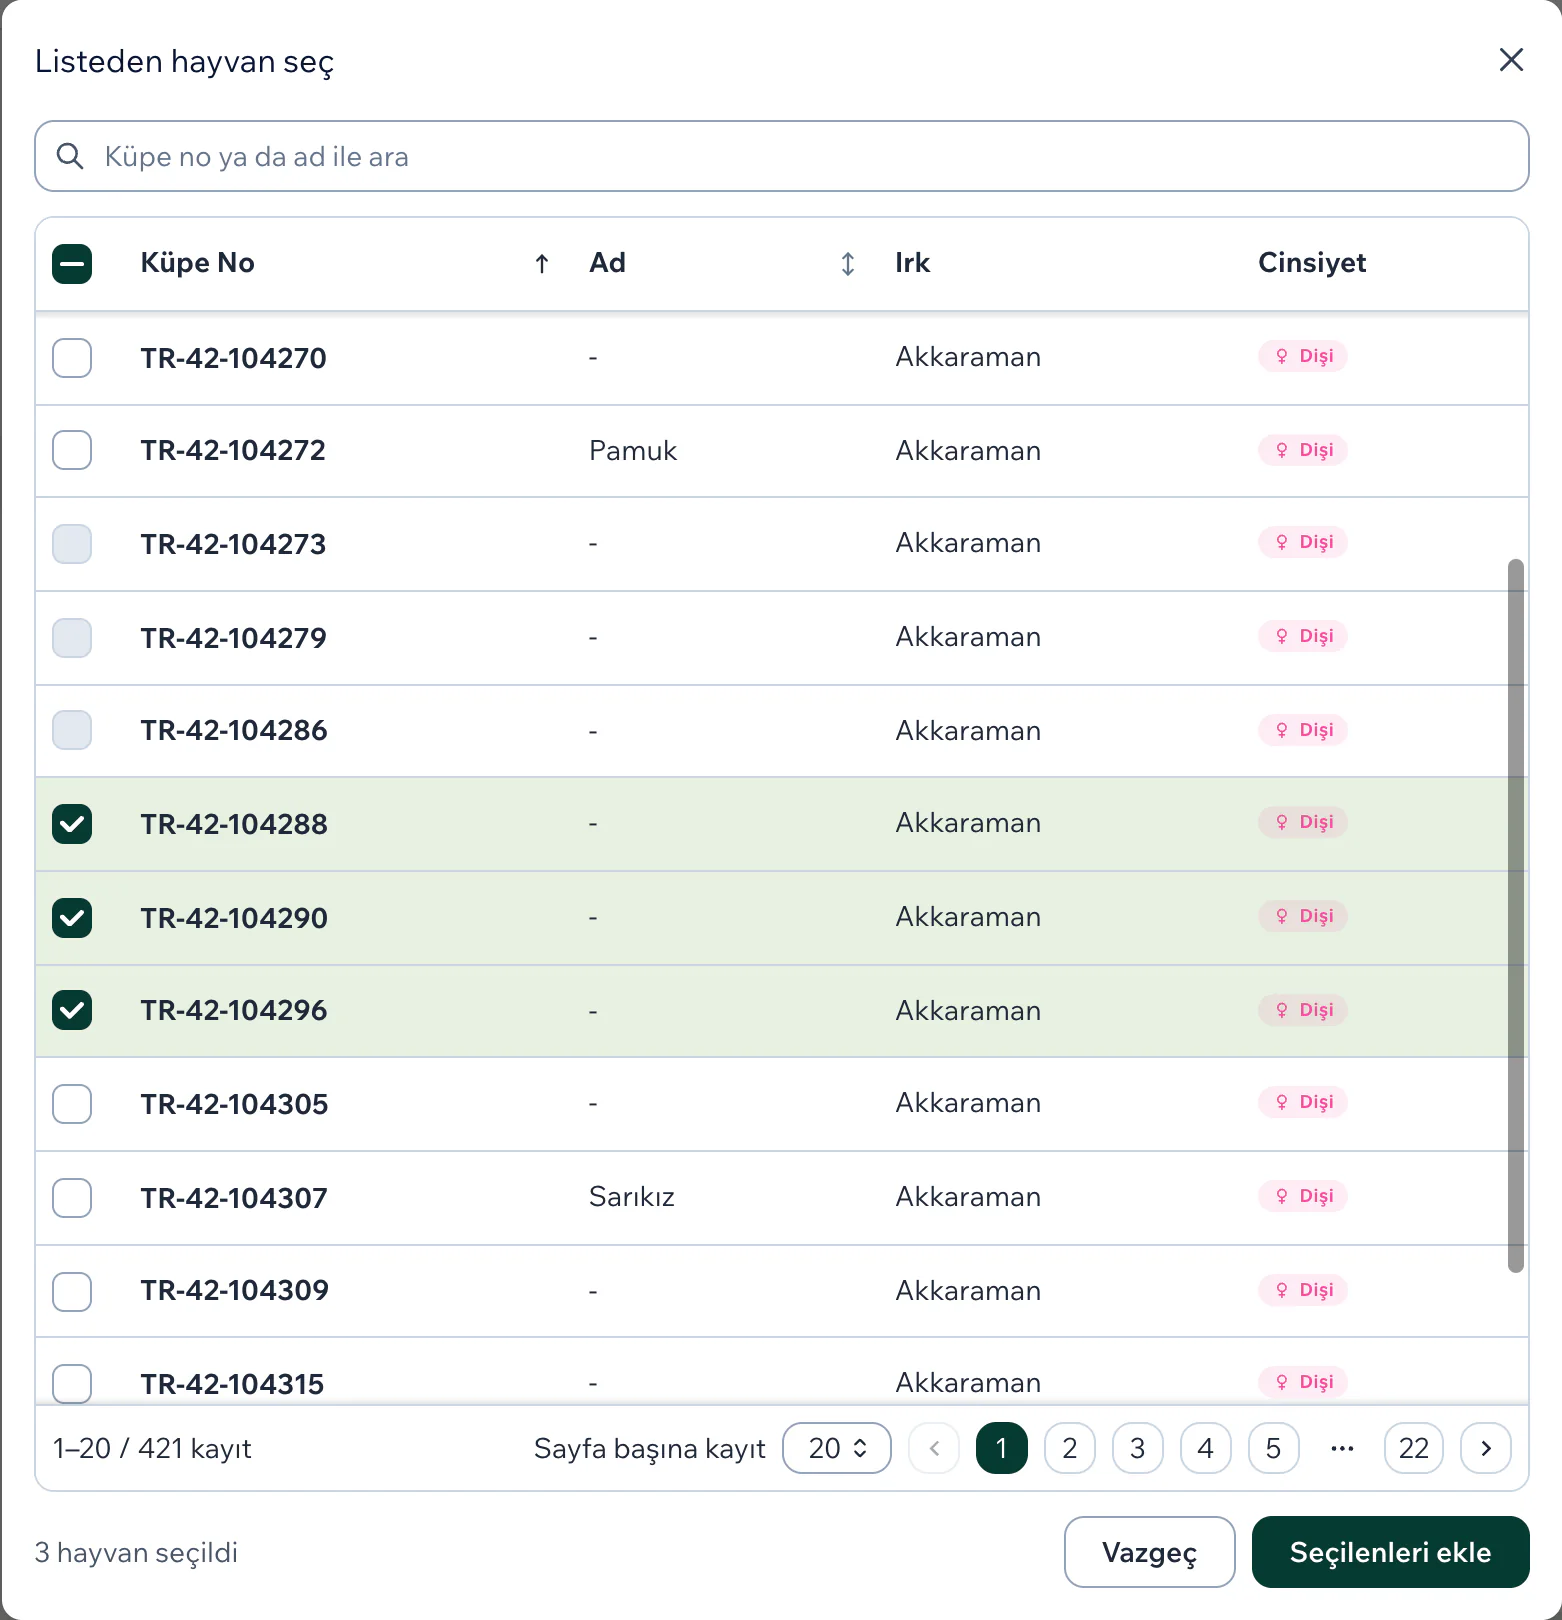
Task: Check the box for TR-42-104307 Sarıkız
Action: (x=72, y=1197)
